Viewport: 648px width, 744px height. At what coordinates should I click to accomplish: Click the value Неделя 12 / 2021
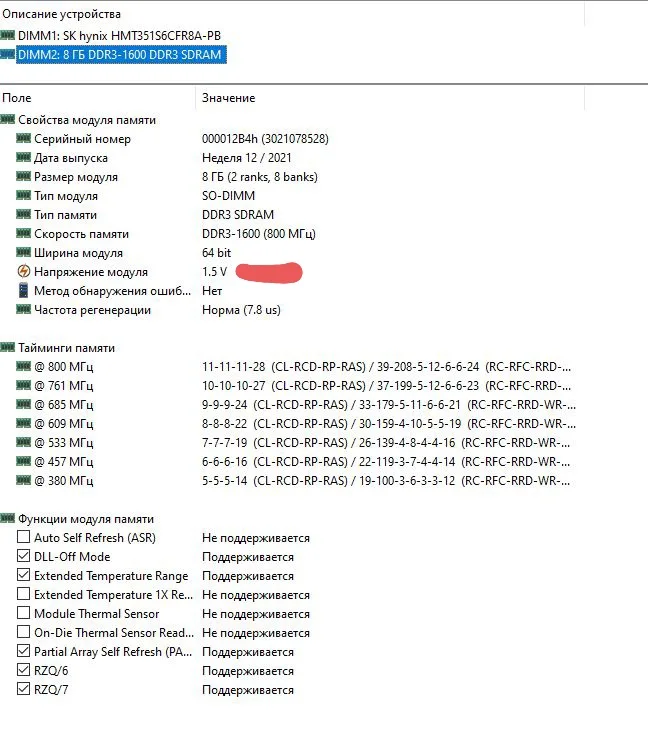coord(247,158)
